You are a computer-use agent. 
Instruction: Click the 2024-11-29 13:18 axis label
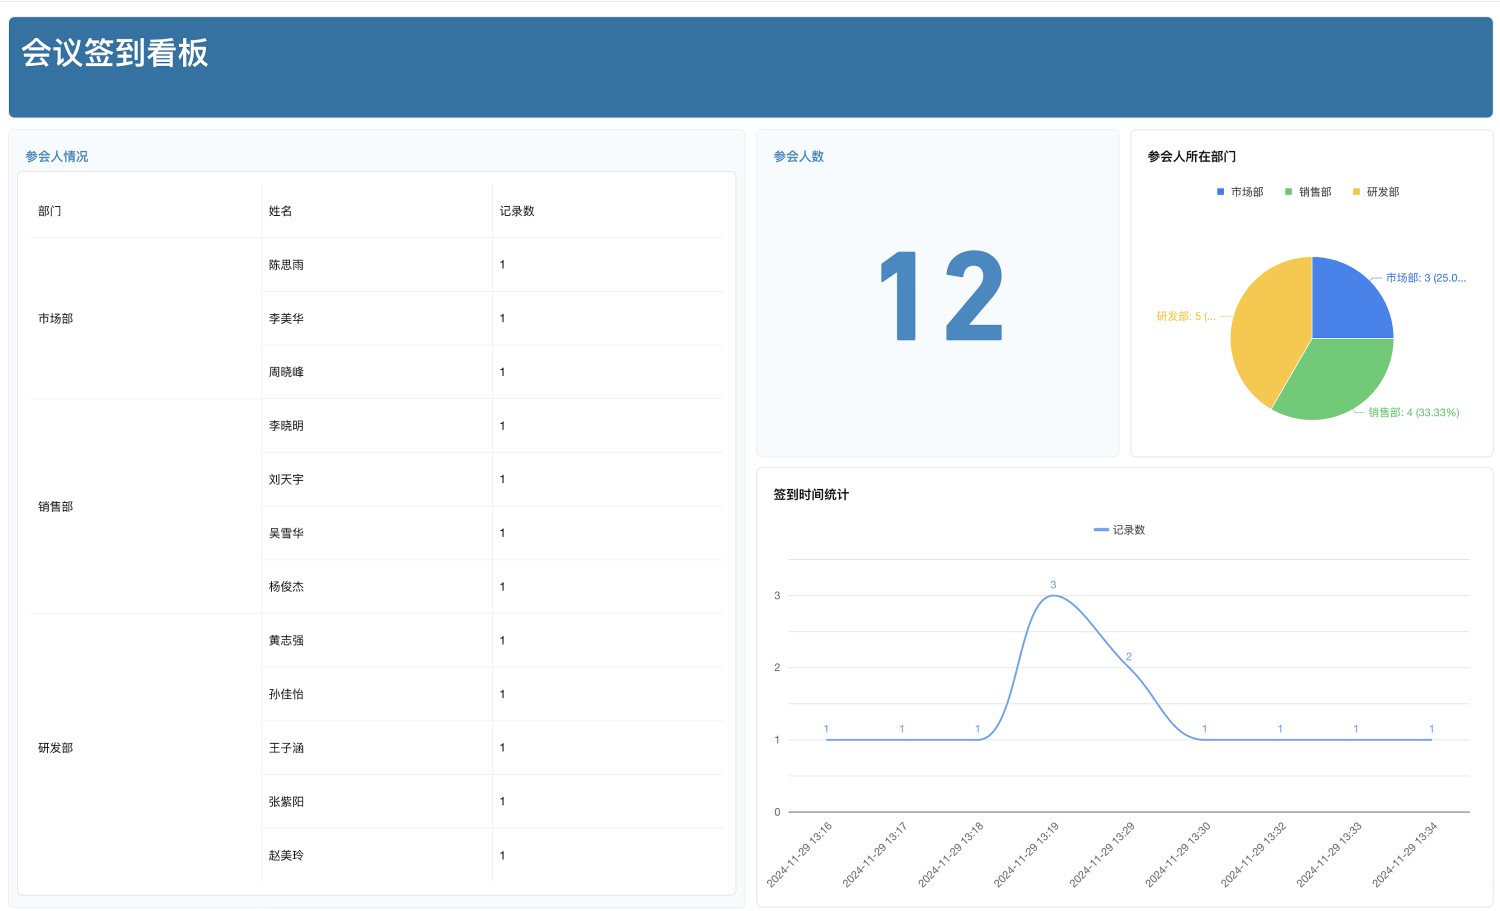pos(951,855)
